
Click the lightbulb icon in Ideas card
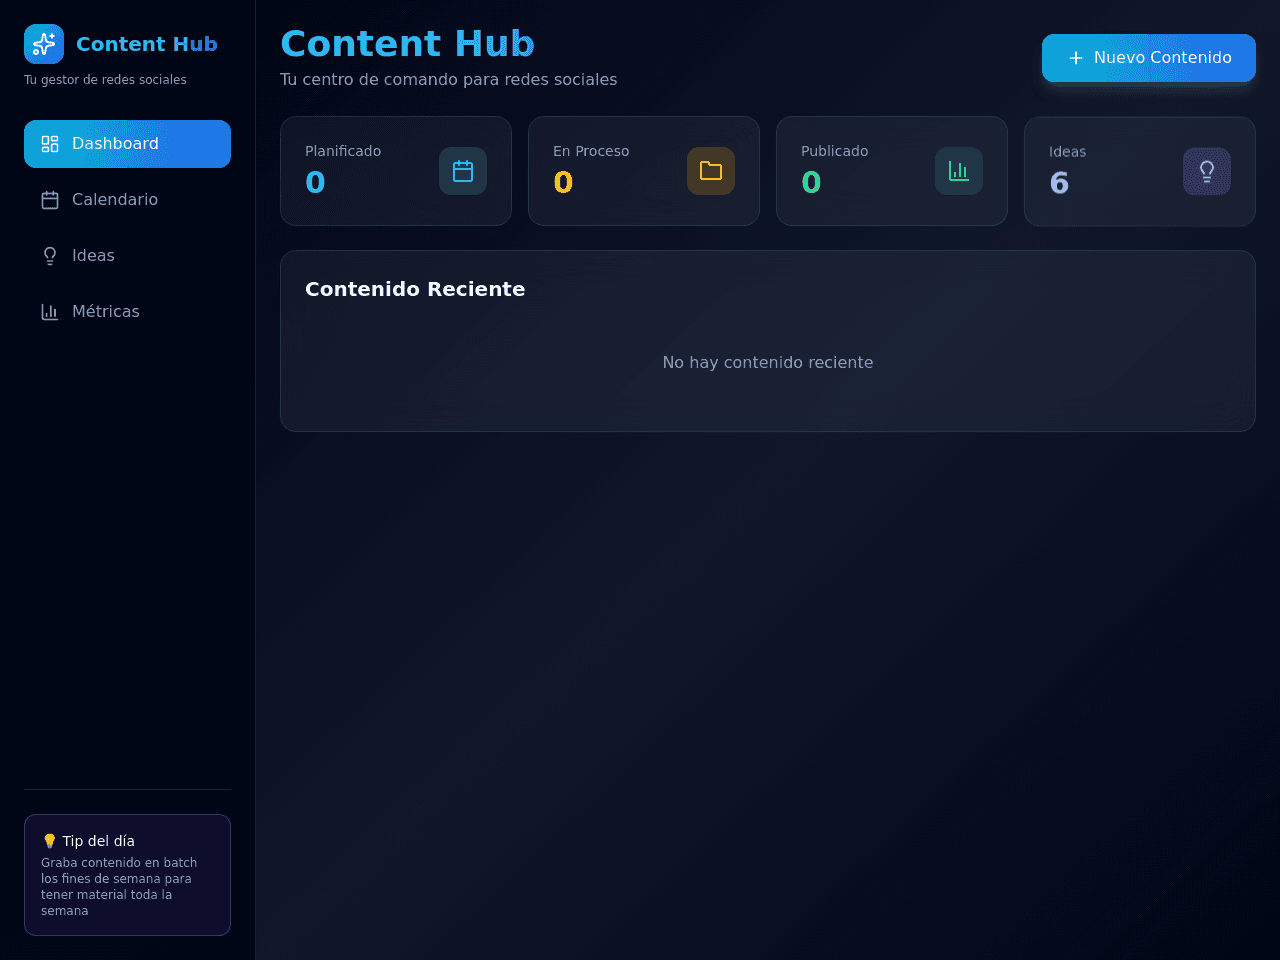1207,171
